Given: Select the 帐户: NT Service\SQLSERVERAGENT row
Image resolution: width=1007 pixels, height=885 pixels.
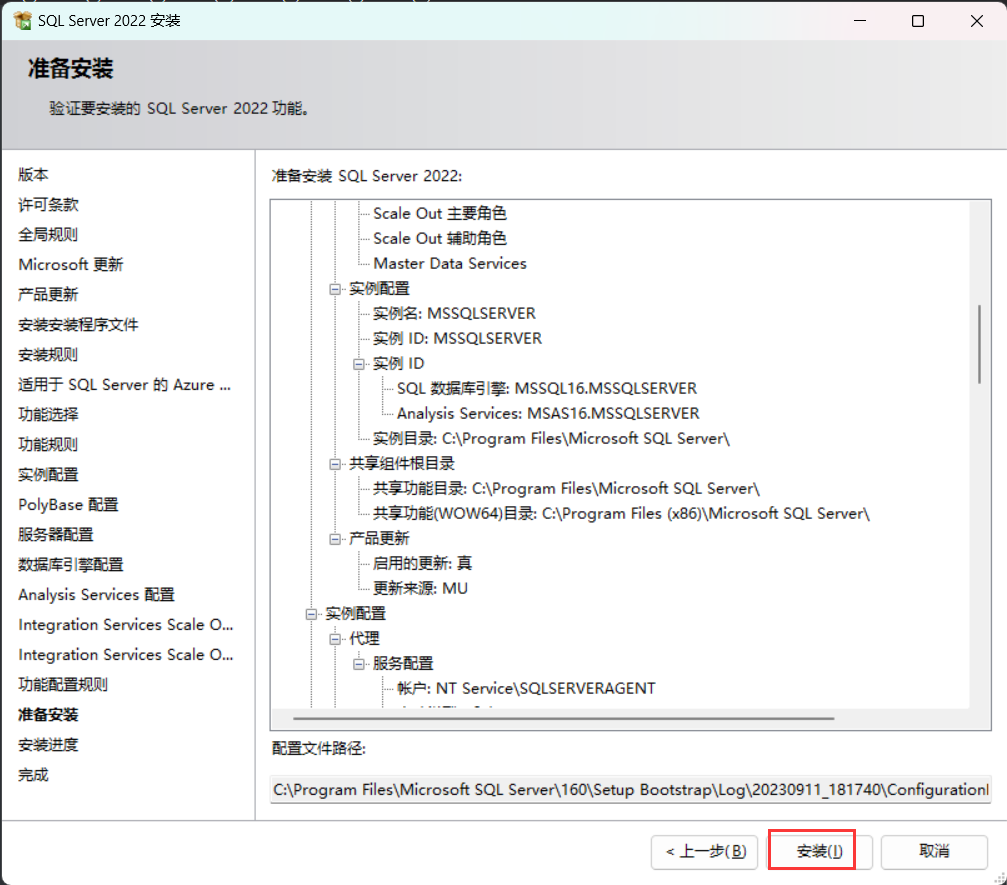Looking at the screenshot, I should tap(526, 689).
